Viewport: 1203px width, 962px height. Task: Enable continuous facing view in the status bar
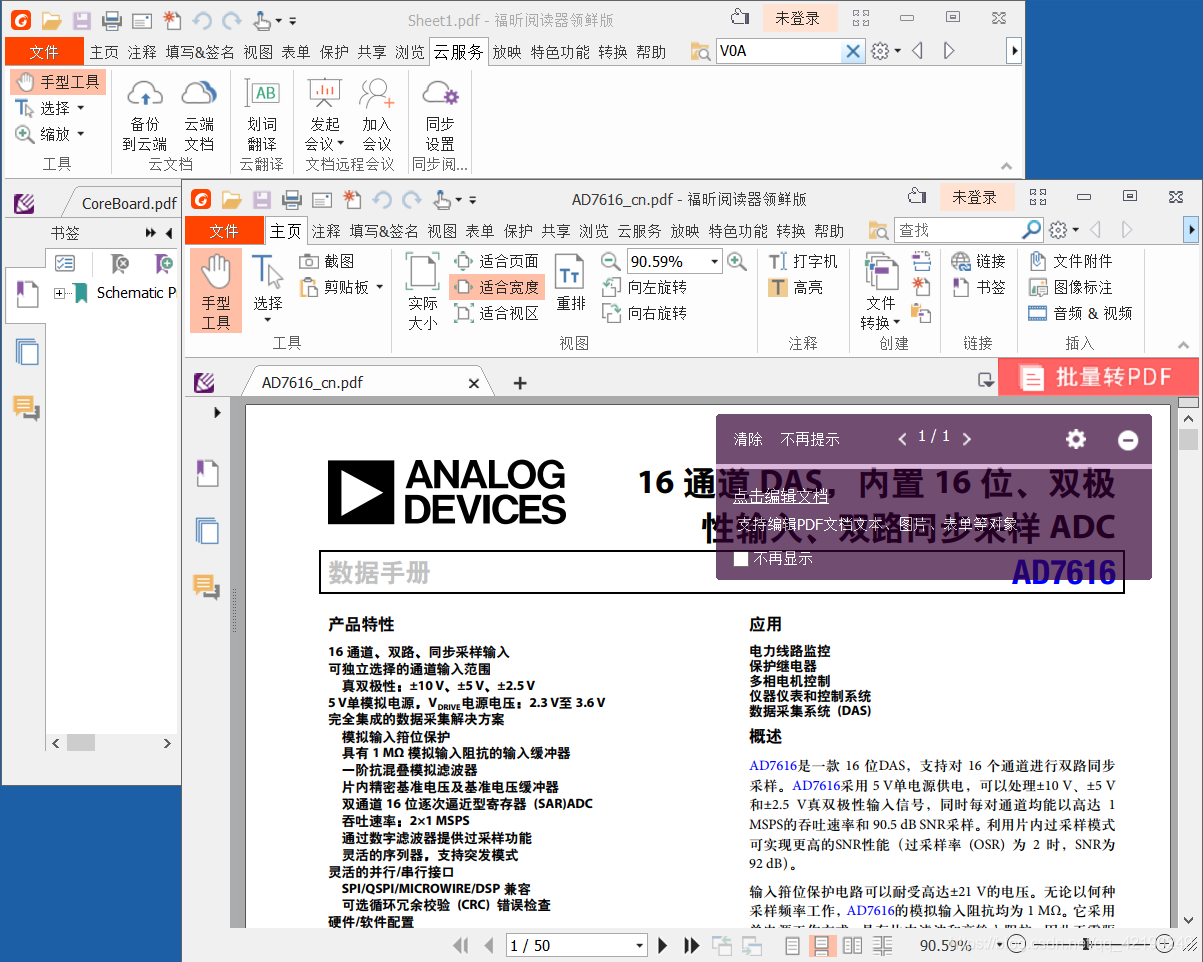coord(880,945)
